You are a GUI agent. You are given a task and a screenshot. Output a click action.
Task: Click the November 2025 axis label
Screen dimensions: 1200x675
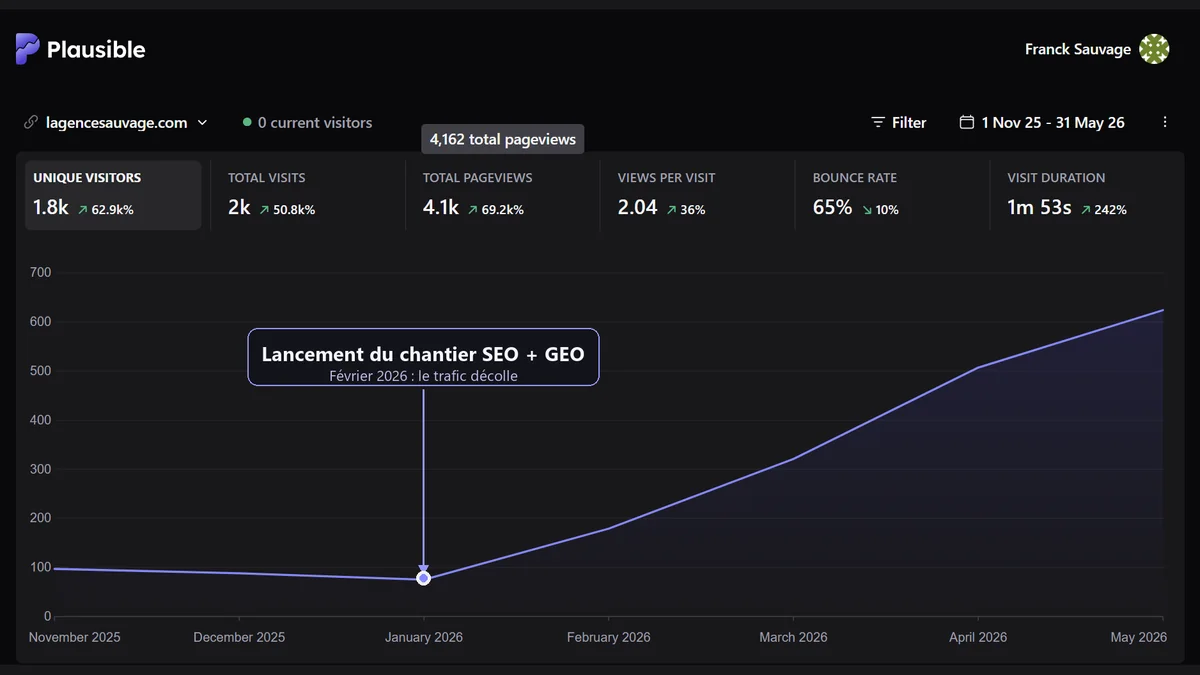tap(75, 637)
